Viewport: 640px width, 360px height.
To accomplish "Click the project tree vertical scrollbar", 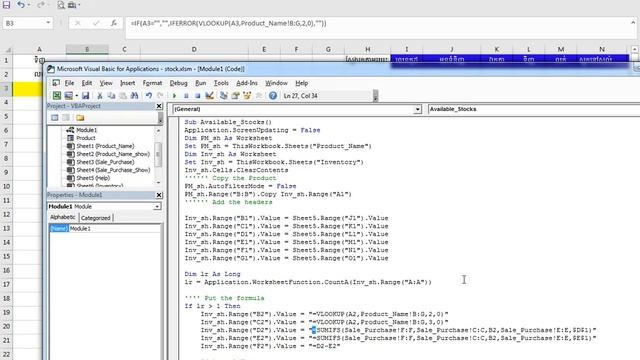I will 158,156.
